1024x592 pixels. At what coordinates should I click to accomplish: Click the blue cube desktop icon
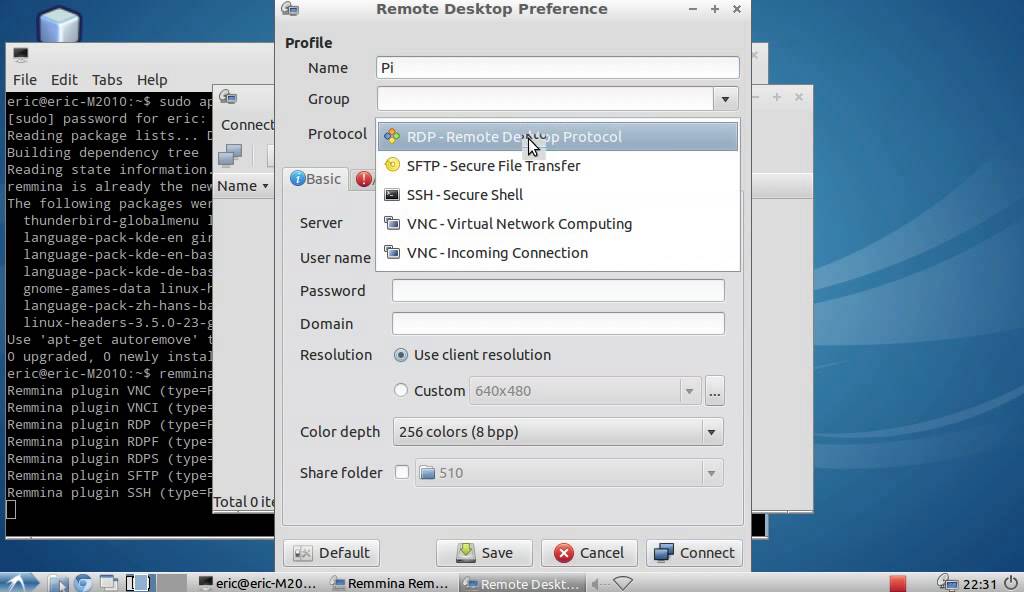pos(59,25)
